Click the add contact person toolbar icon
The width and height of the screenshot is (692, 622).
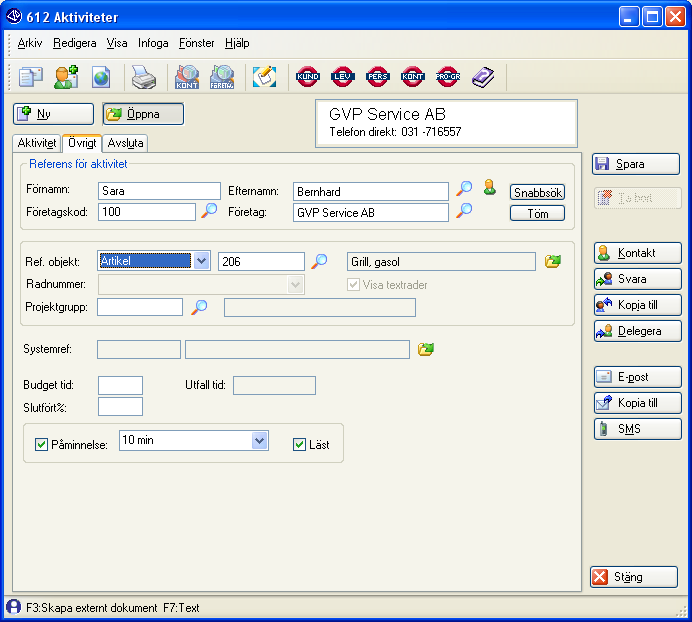point(66,77)
